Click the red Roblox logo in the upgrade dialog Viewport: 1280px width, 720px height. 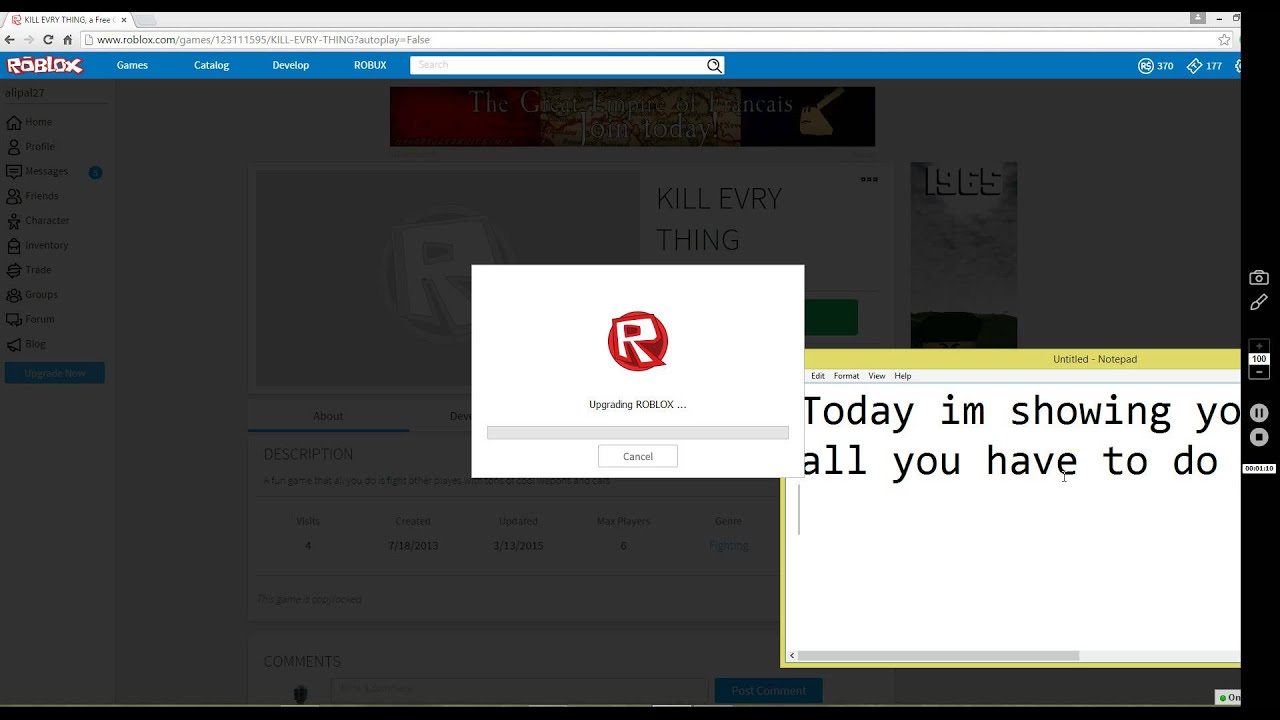pos(638,341)
